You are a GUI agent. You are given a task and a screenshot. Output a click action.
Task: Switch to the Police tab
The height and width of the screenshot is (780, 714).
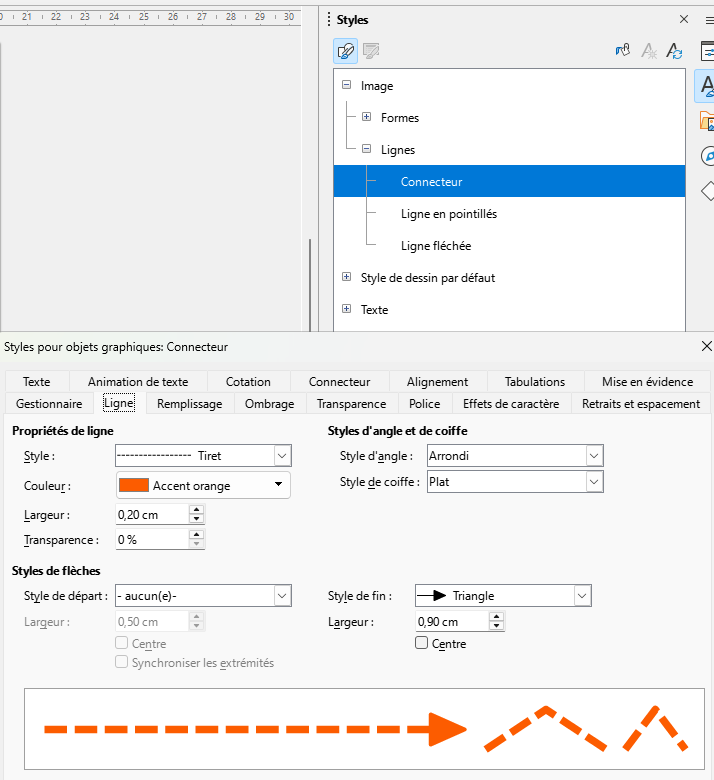pos(424,403)
